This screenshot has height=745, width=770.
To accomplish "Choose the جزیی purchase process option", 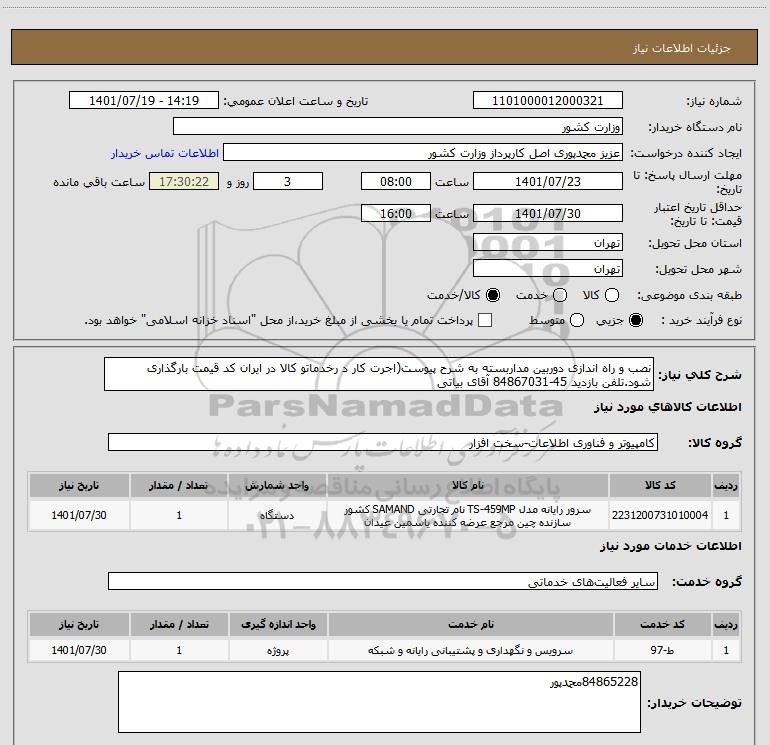I will (x=636, y=320).
